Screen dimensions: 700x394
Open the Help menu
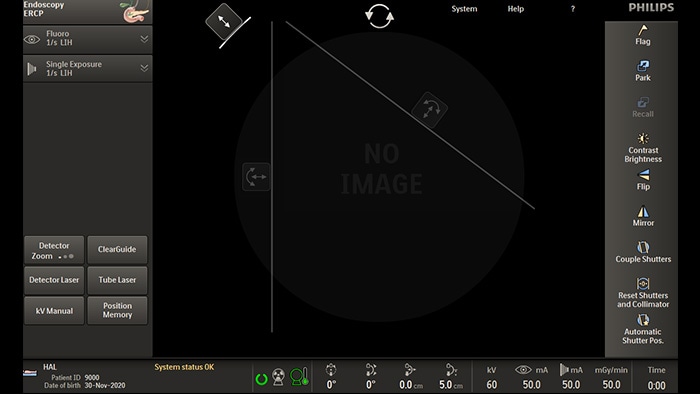tap(516, 9)
